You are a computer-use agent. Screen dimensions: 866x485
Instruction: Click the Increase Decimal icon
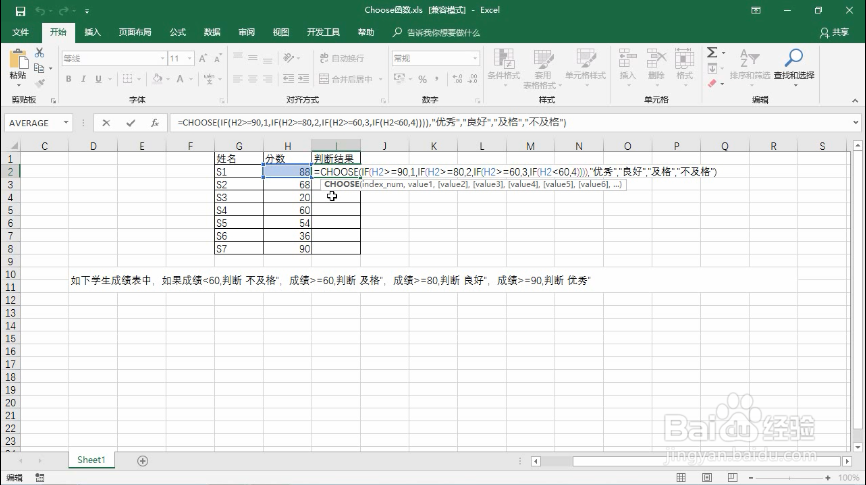tap(457, 79)
